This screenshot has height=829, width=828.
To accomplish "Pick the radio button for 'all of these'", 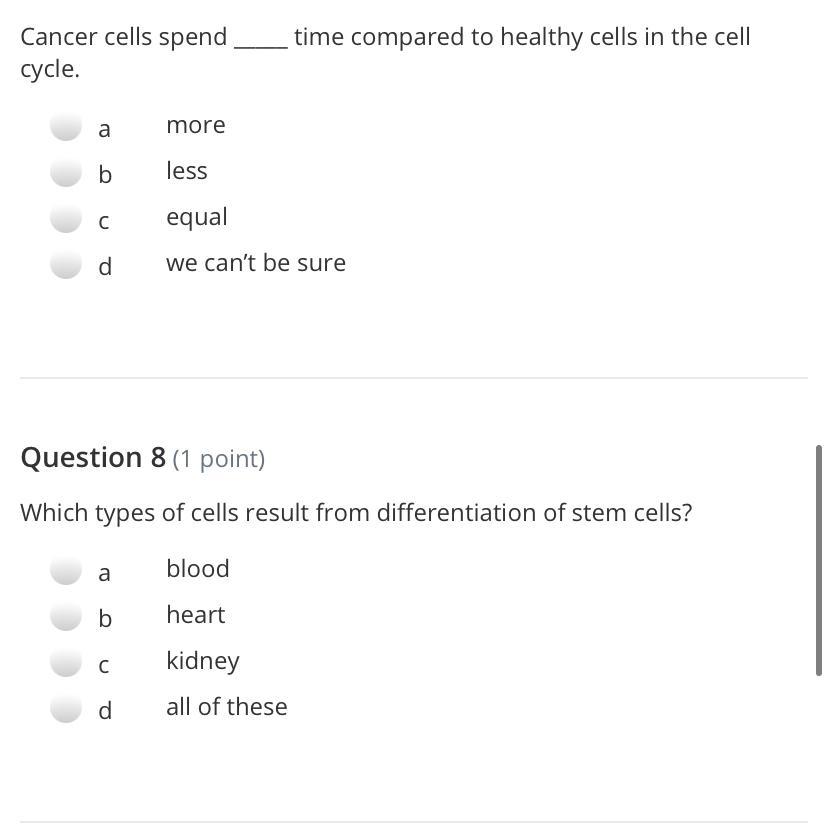I will pos(66,709).
